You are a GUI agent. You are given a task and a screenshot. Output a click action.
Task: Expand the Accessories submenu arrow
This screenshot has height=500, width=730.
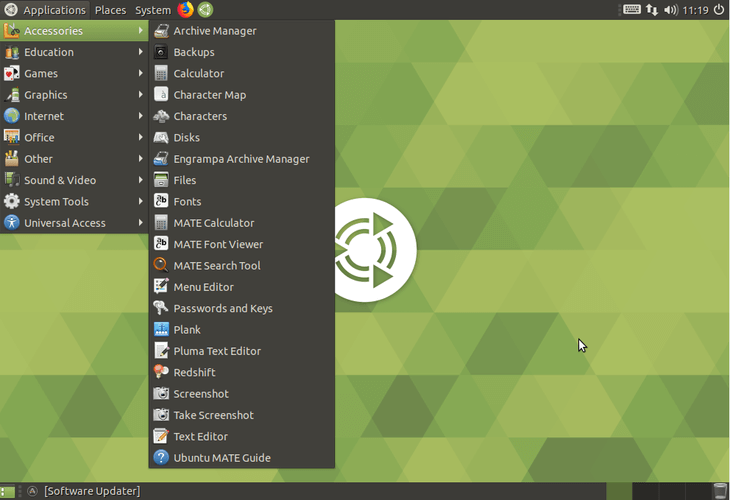[x=140, y=30]
